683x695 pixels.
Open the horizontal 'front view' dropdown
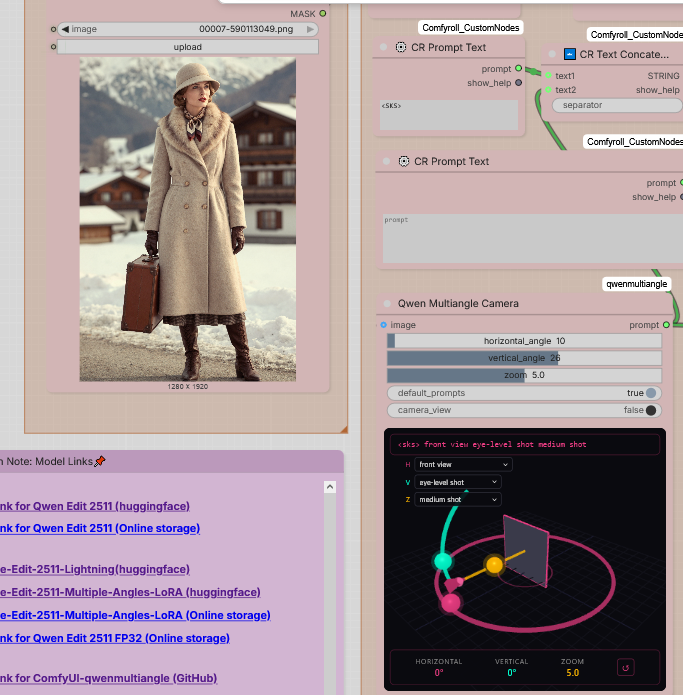[x=464, y=464]
